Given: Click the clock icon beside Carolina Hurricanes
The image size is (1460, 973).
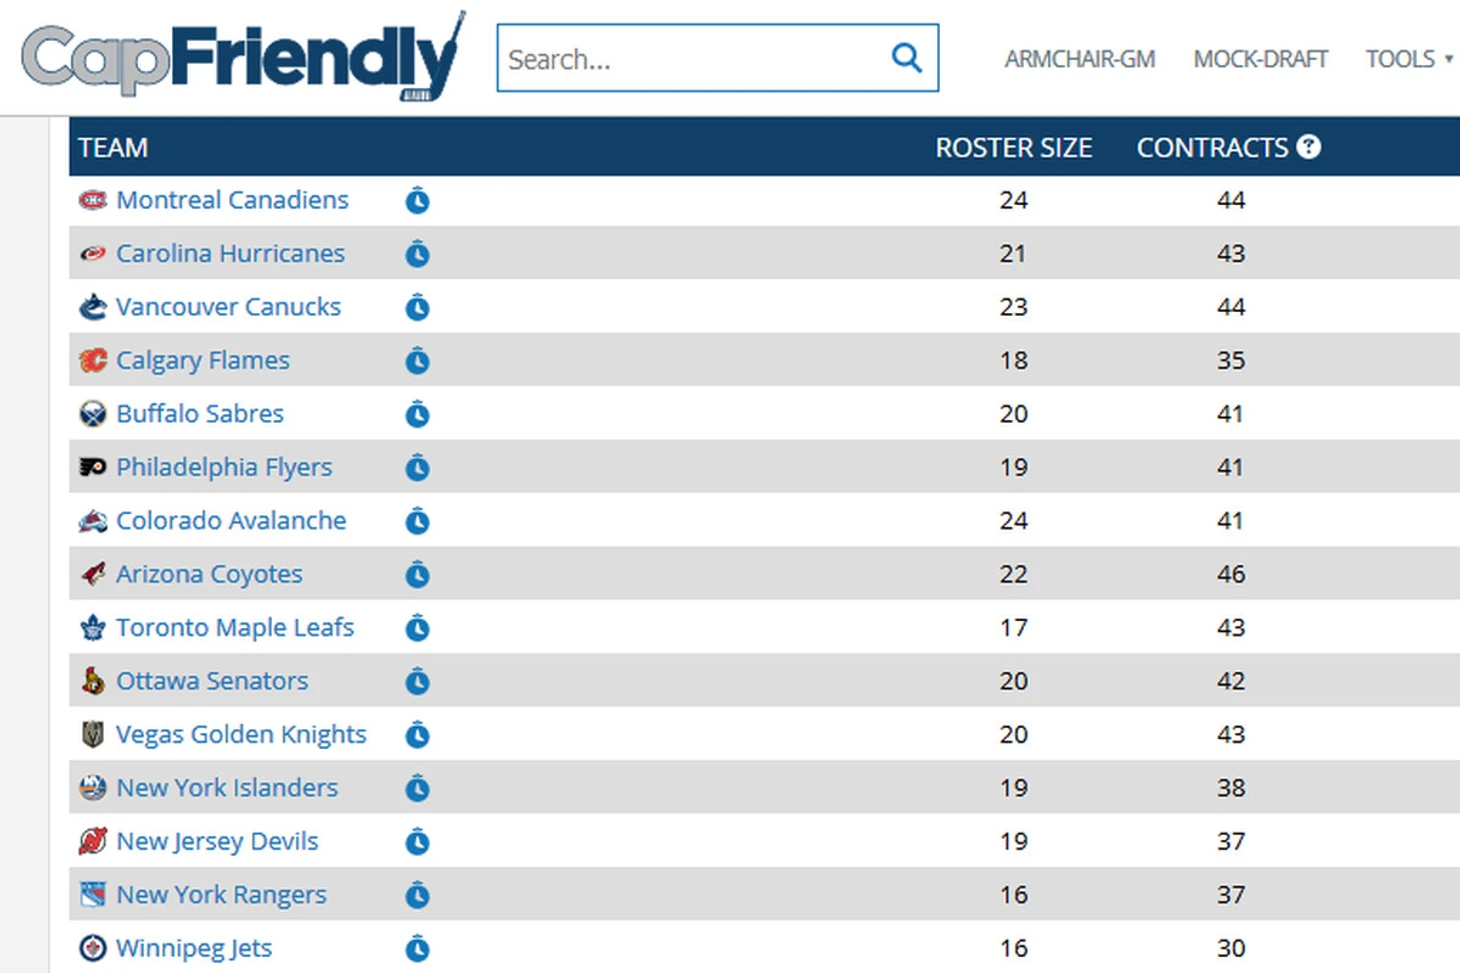Looking at the screenshot, I should click(417, 254).
